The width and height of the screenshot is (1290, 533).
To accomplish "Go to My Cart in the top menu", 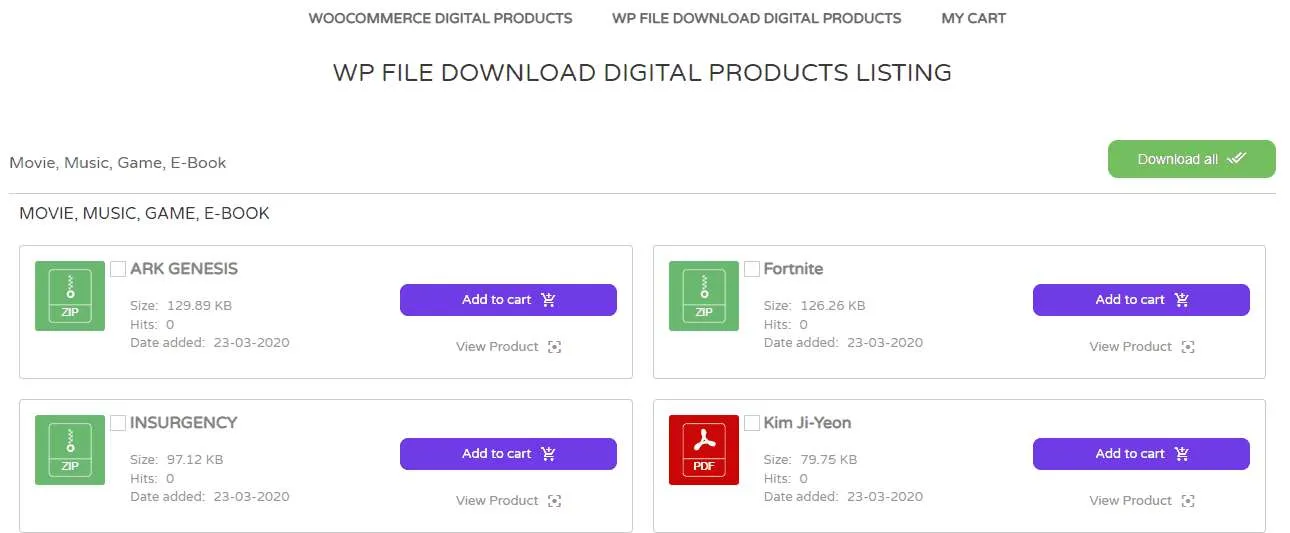I will [973, 18].
